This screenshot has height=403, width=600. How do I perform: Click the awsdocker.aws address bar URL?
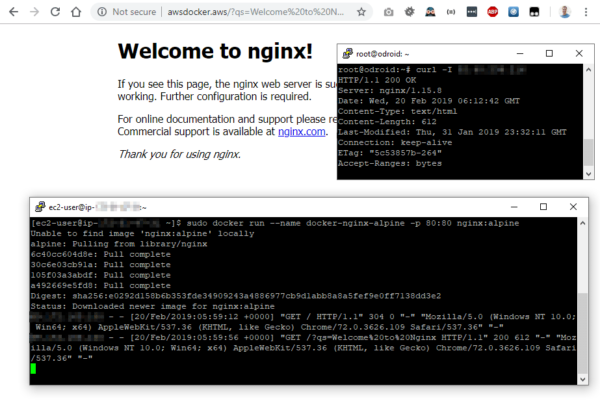coord(255,12)
